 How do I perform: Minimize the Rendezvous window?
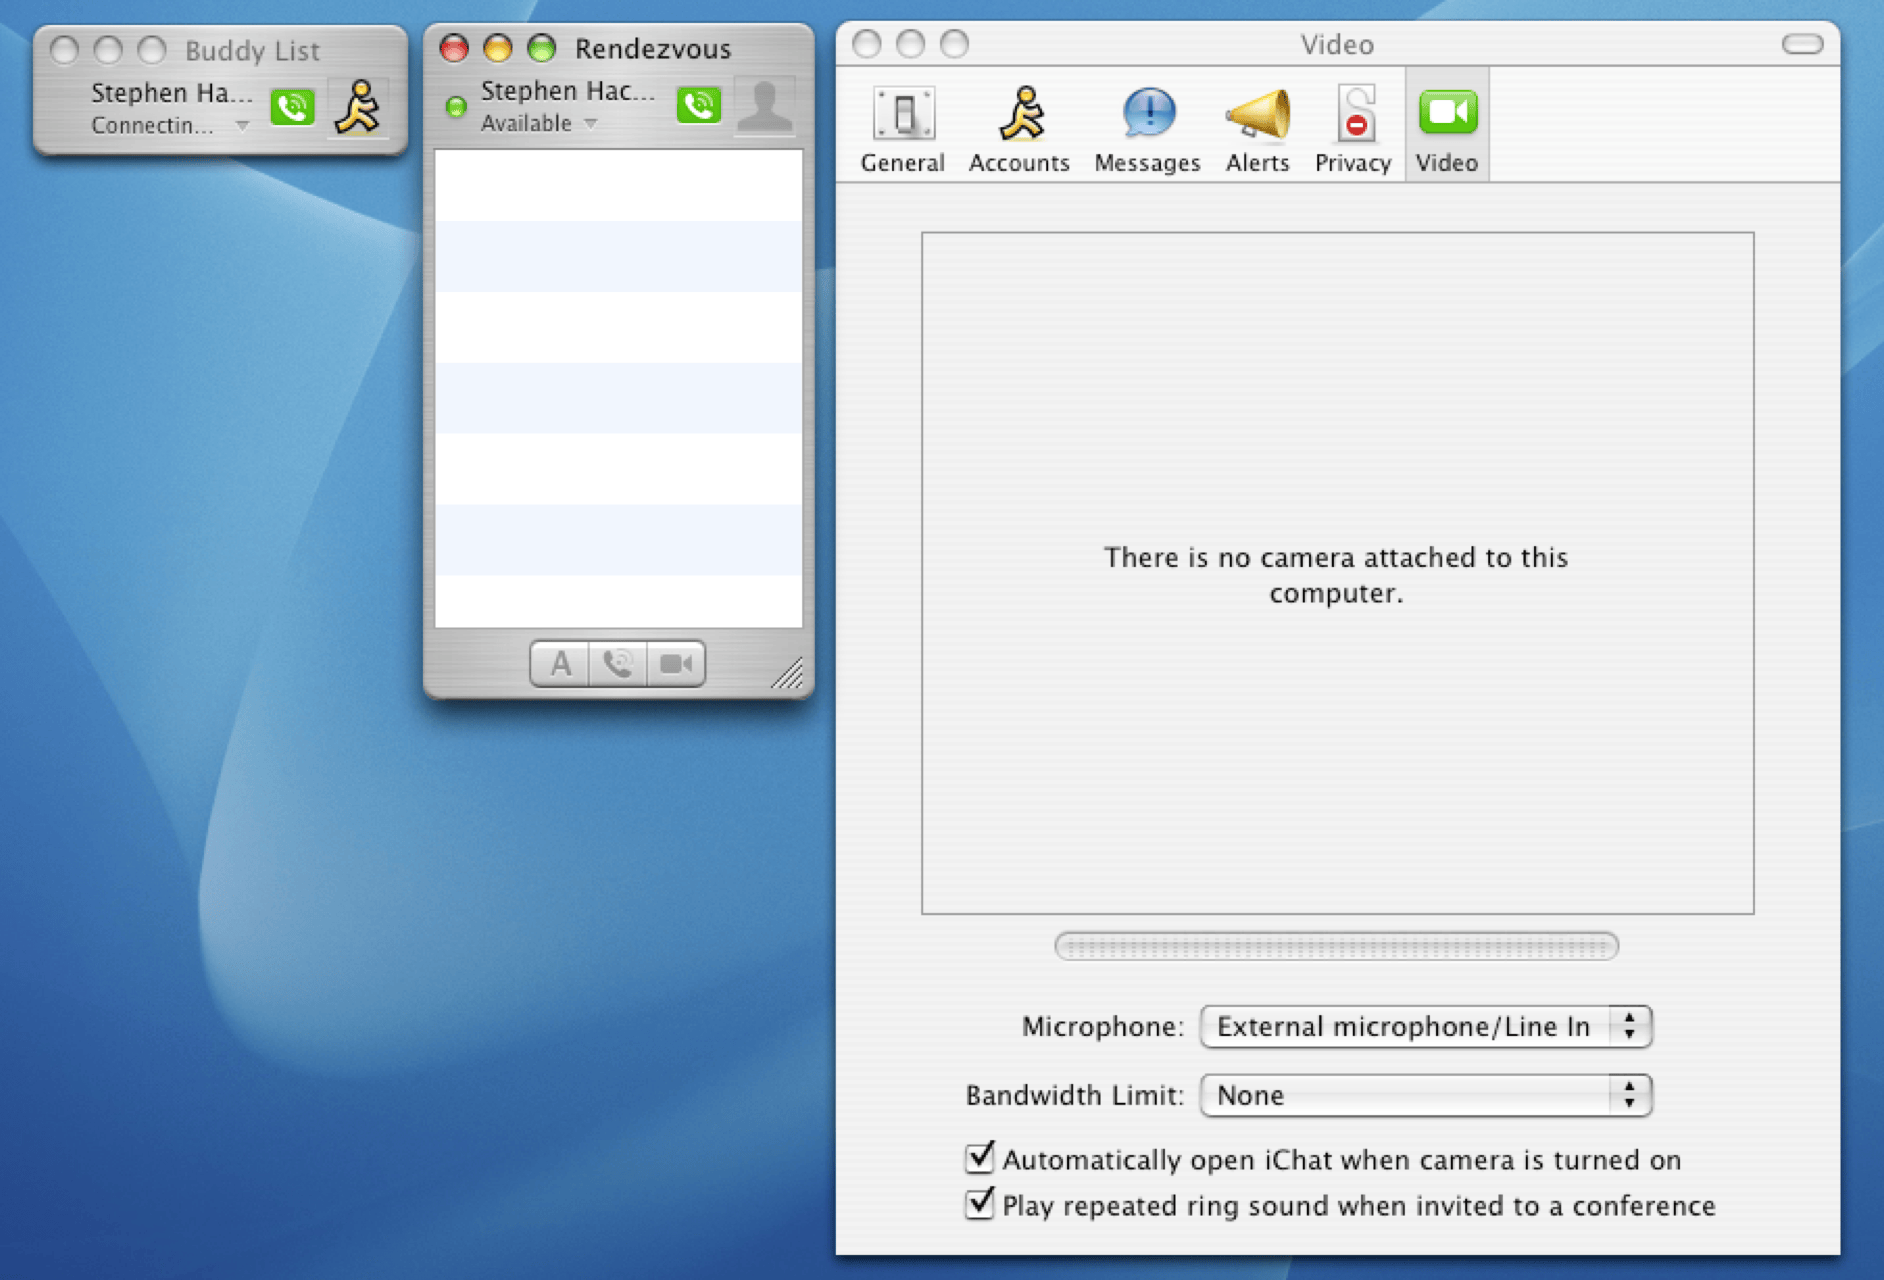(x=498, y=48)
